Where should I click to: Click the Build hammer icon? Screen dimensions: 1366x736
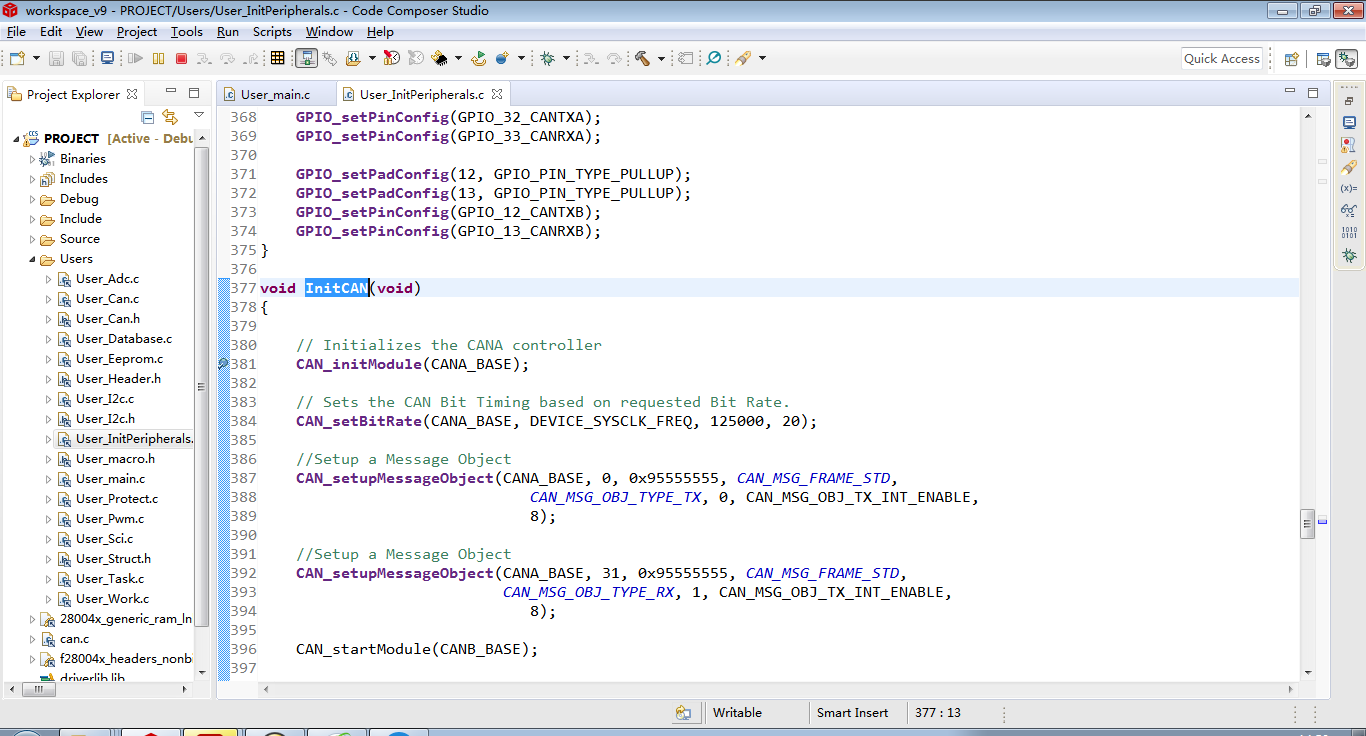[x=643, y=58]
